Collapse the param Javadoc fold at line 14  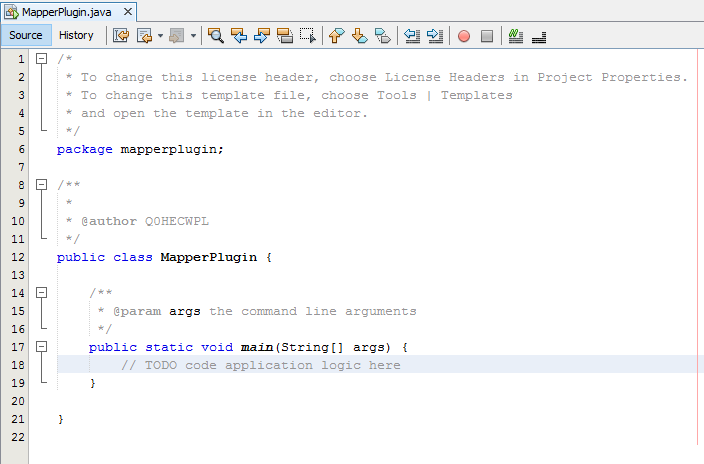click(41, 292)
